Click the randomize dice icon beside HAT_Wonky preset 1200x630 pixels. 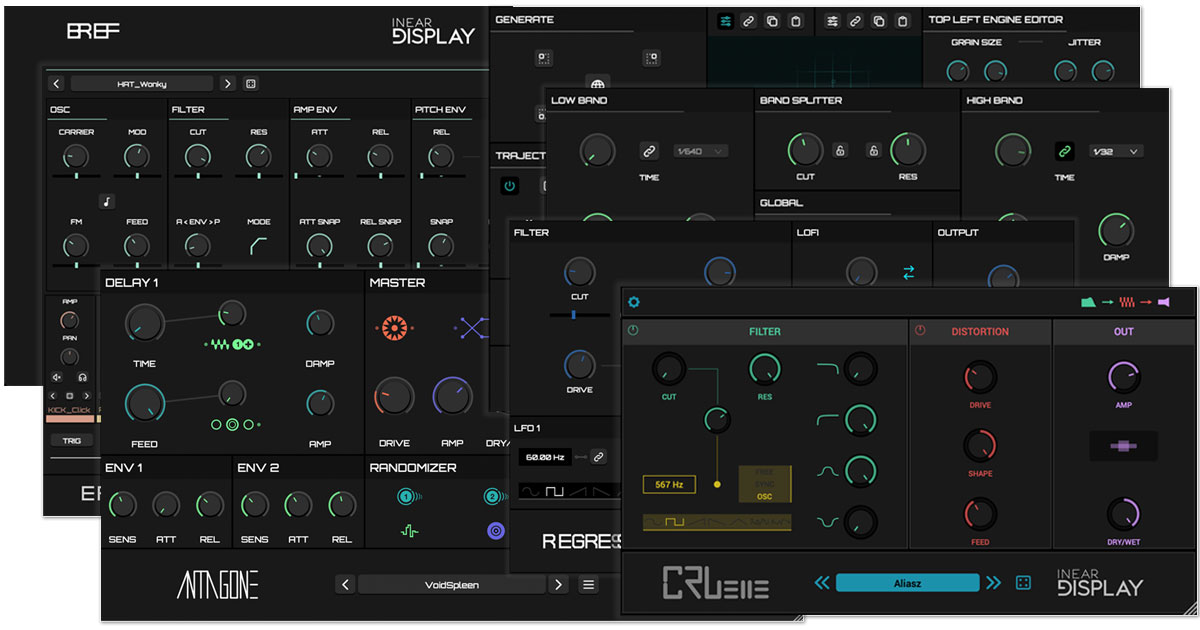(251, 84)
